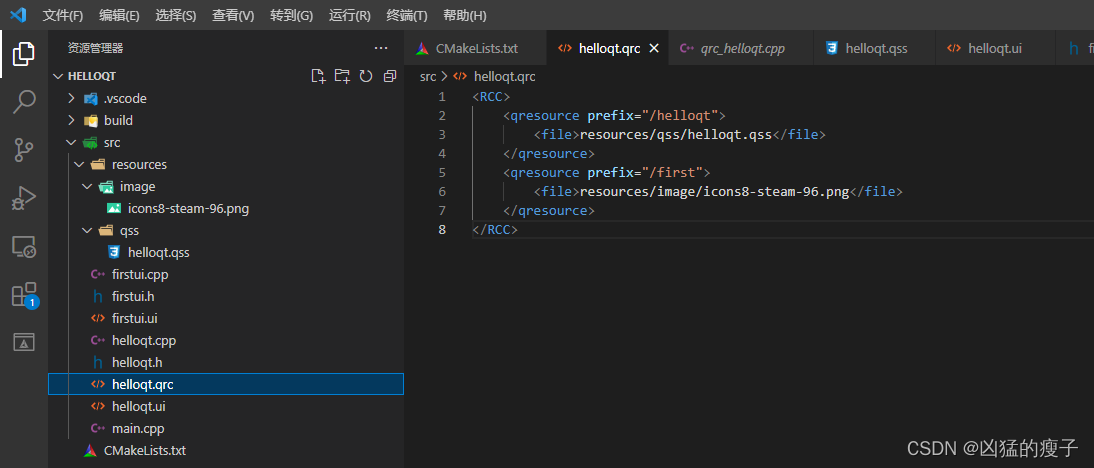Click New Folder icon in explorer header
The width and height of the screenshot is (1094, 468).
[x=342, y=76]
